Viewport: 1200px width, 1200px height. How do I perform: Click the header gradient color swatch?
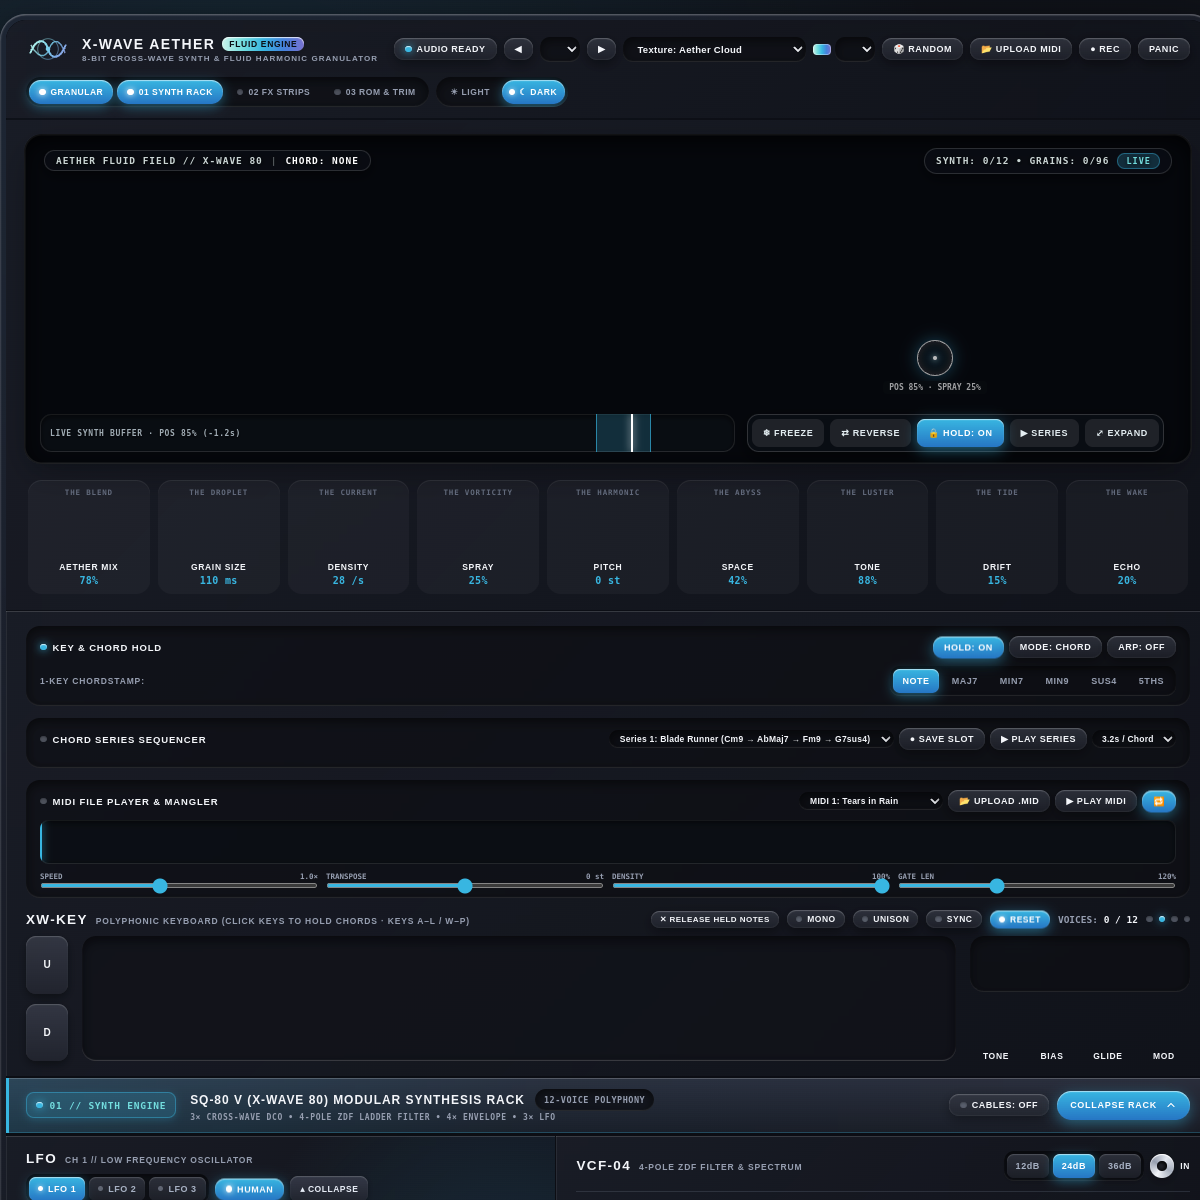822,49
